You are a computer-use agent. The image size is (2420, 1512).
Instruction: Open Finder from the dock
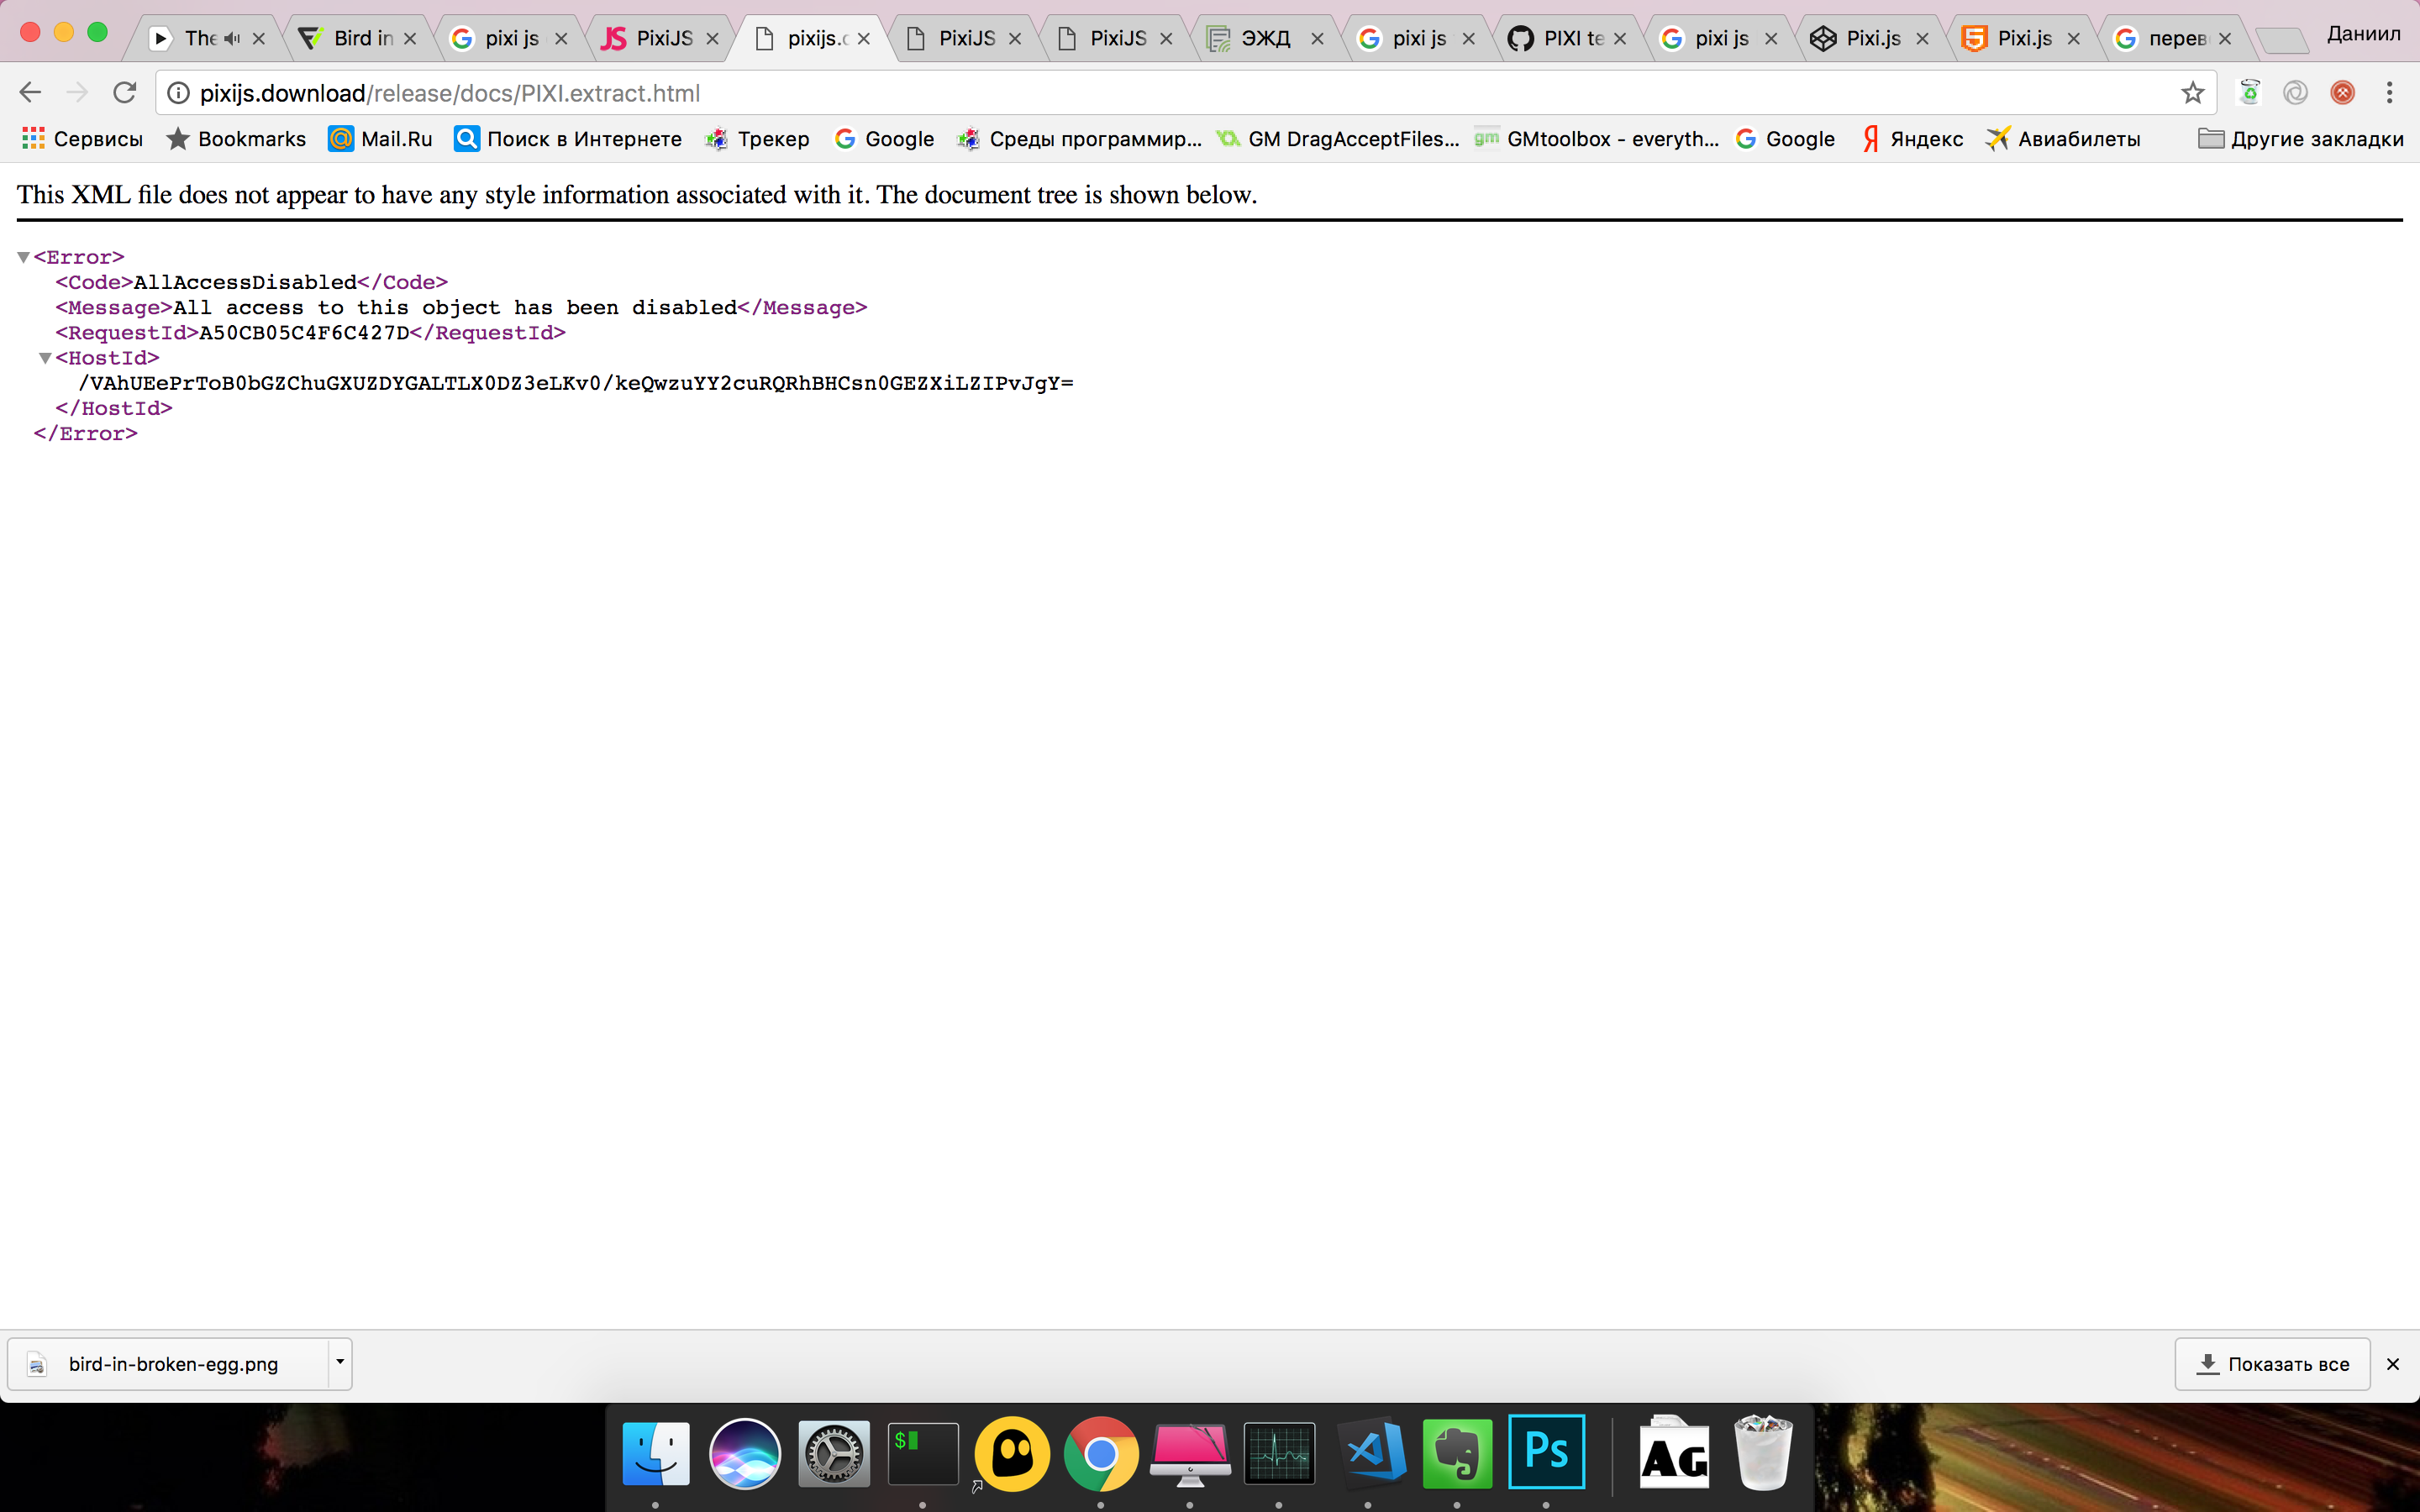tap(656, 1453)
